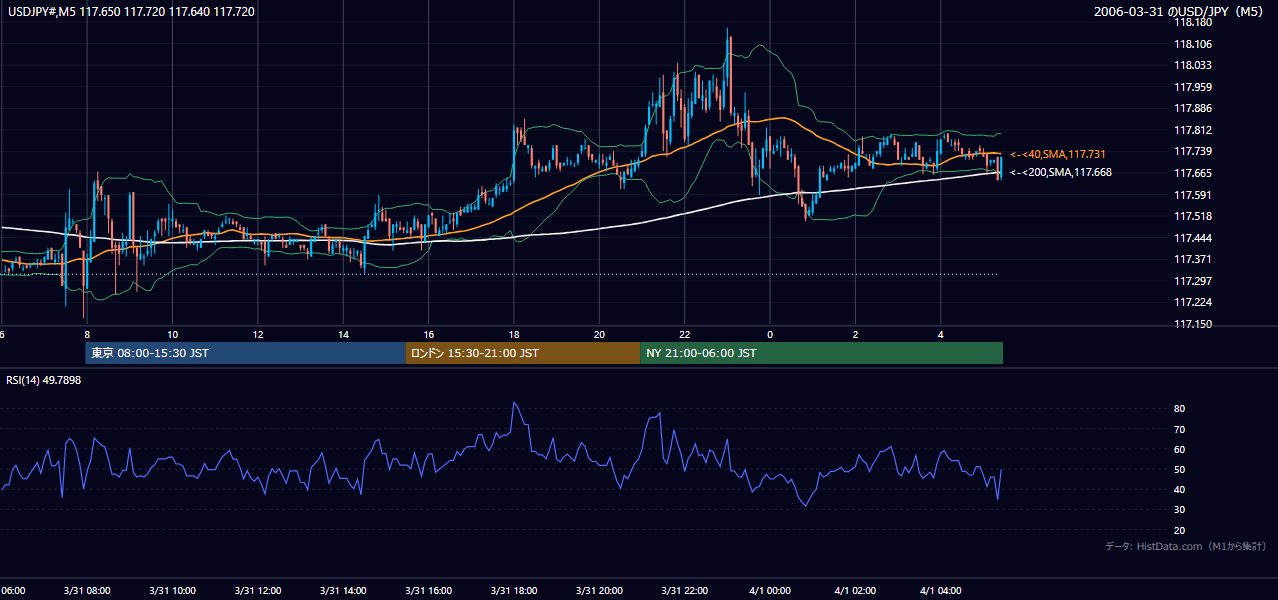
Task: Click the 3/31 08:00 bottom time label
Action: coord(88,591)
